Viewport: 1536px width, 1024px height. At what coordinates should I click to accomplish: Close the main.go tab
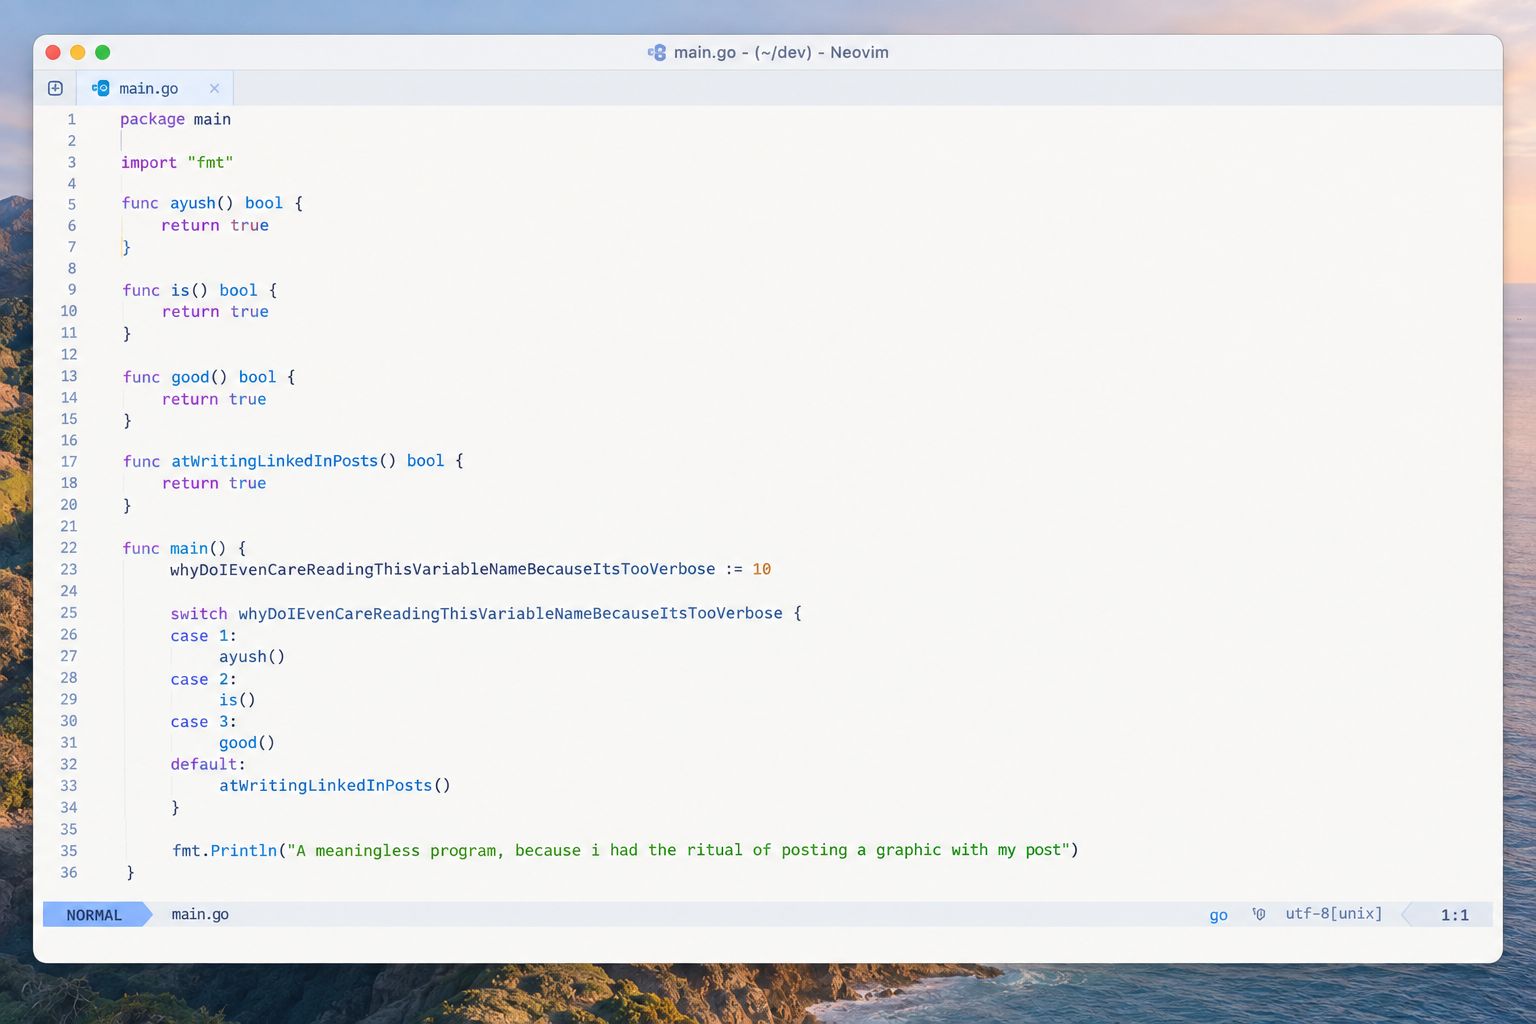[214, 88]
